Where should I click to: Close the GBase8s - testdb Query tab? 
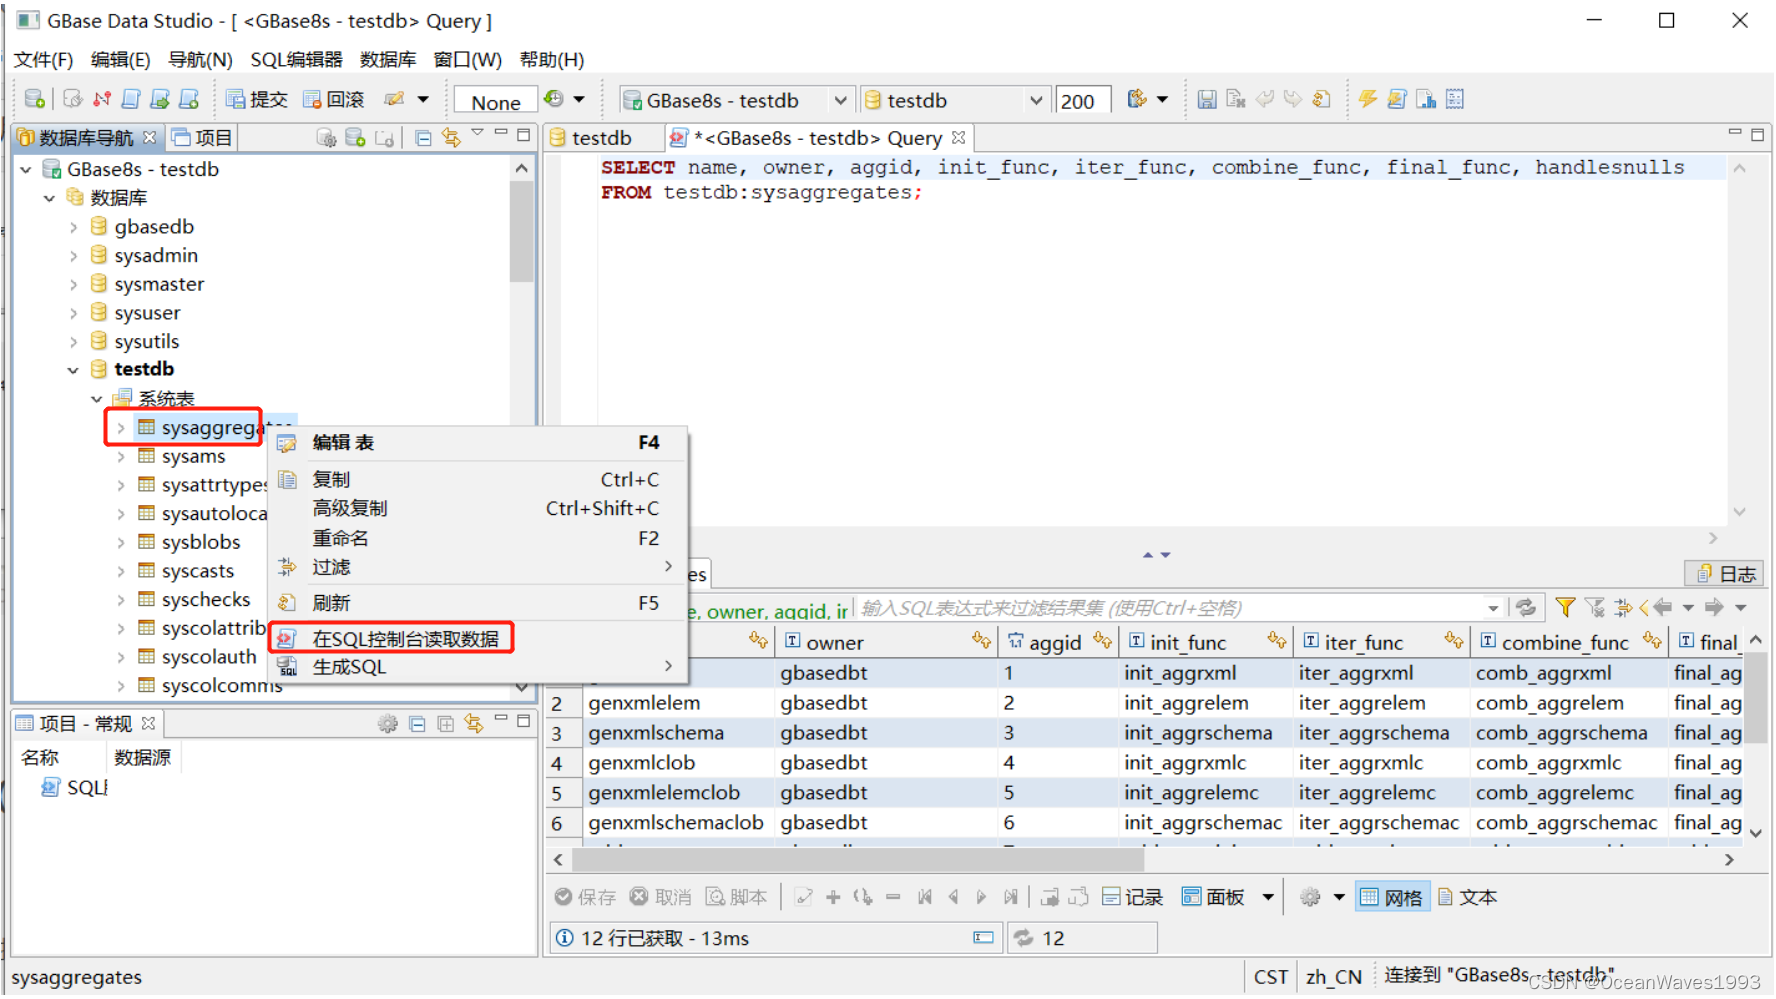click(x=958, y=137)
